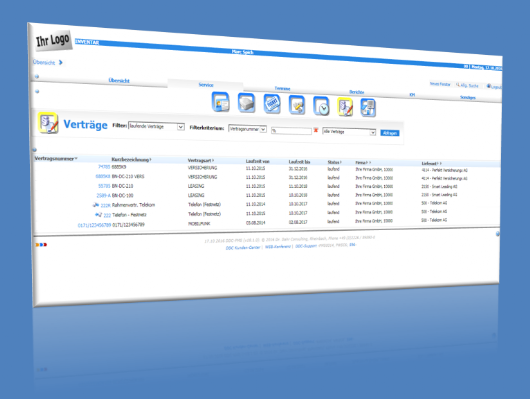The image size is (530, 399).
Task: Select the blue ticket icon in the toolbar
Action: tap(272, 104)
